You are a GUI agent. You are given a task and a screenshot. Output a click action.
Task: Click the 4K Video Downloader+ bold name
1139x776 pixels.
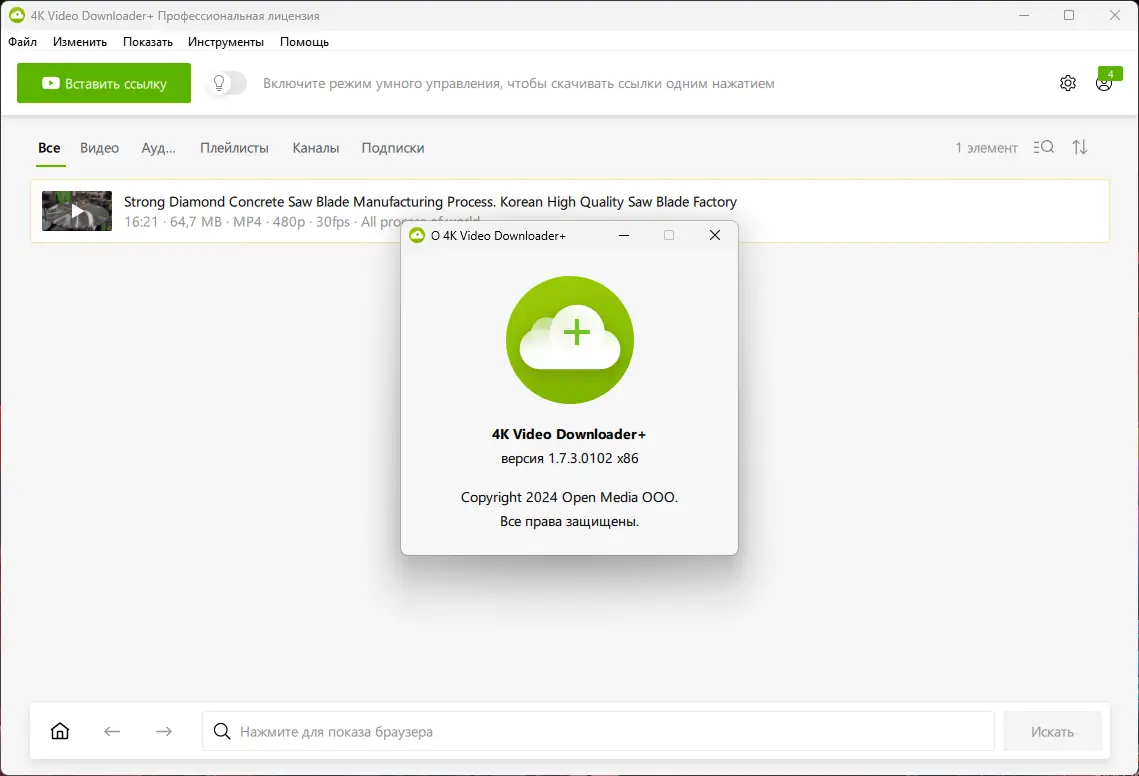tap(569, 435)
